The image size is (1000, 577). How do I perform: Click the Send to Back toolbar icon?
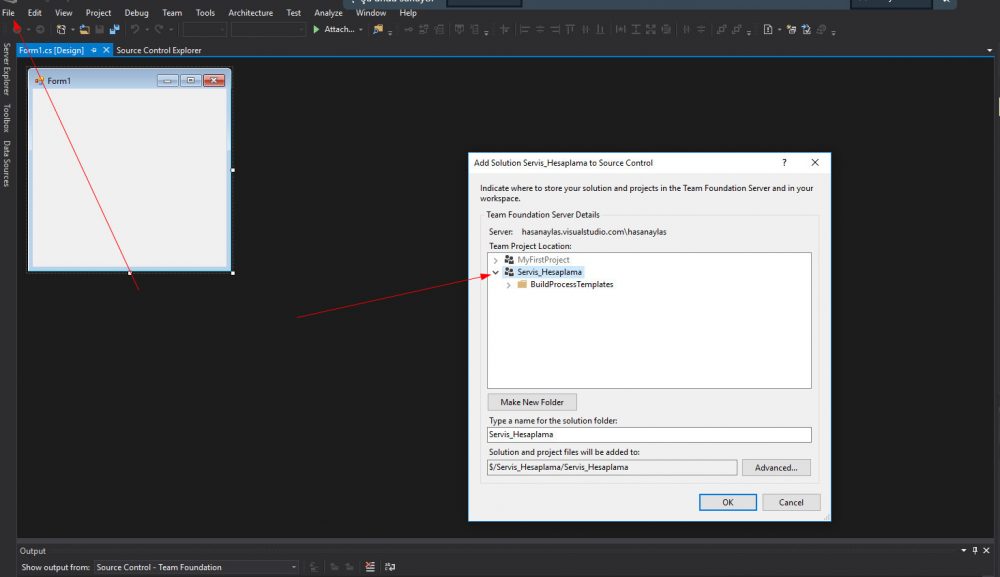pos(737,29)
